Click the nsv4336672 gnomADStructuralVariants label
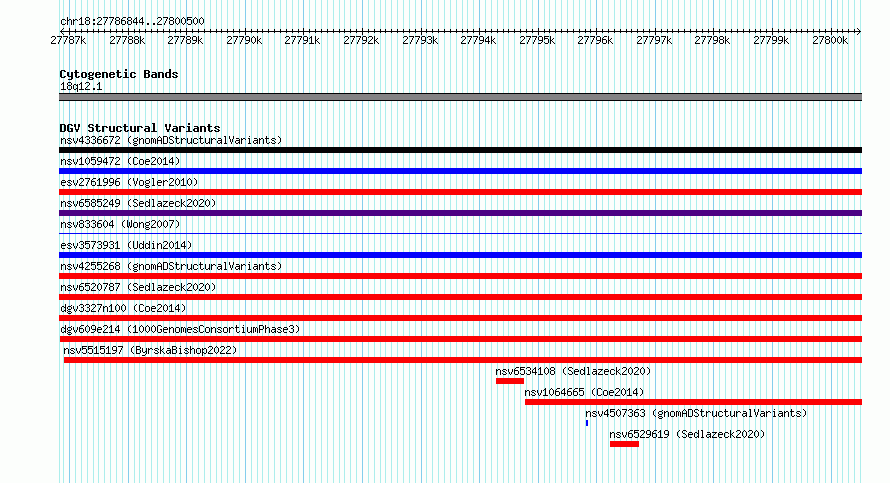 click(171, 140)
